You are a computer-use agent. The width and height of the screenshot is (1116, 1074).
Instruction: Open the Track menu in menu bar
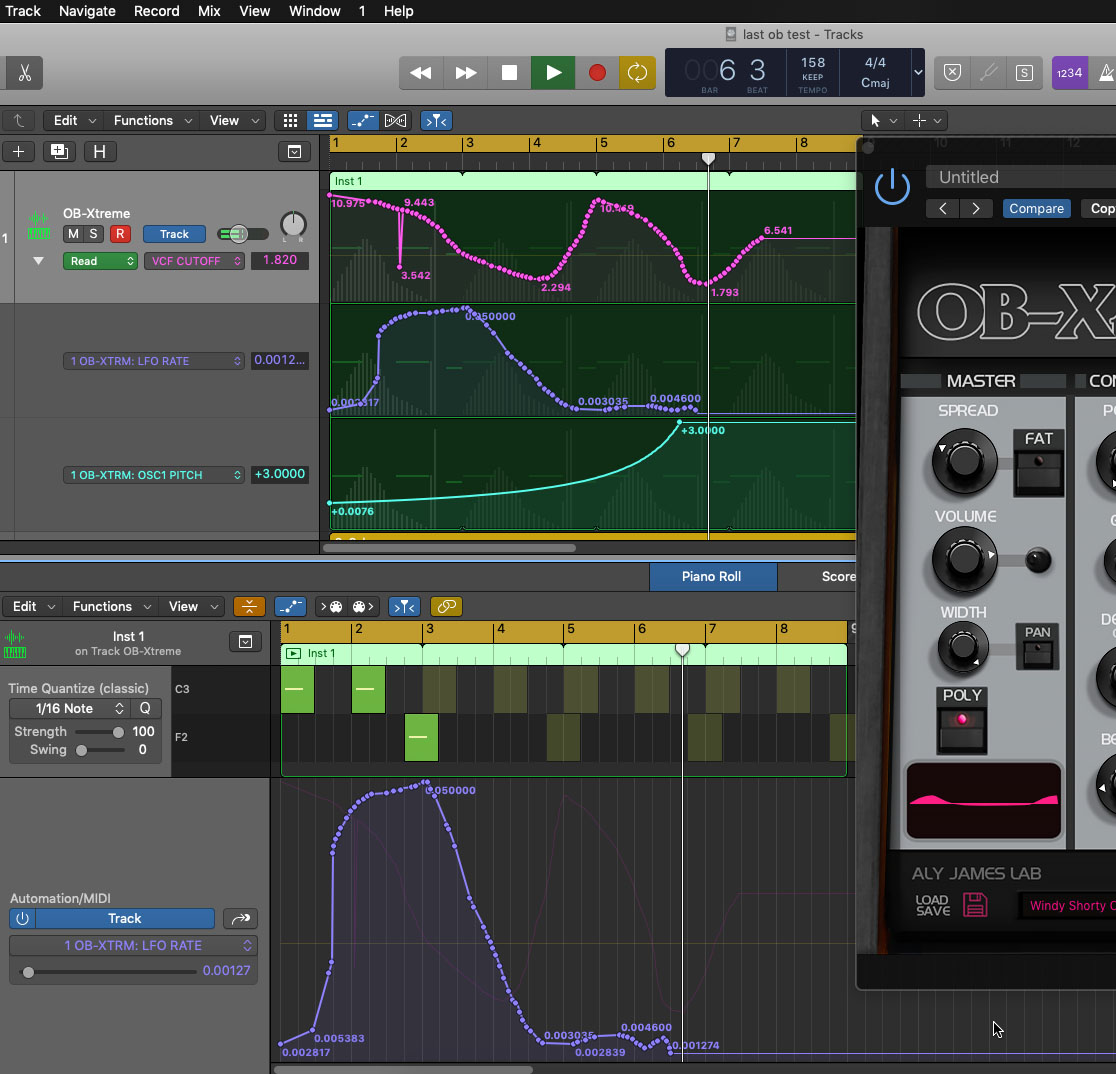[23, 11]
